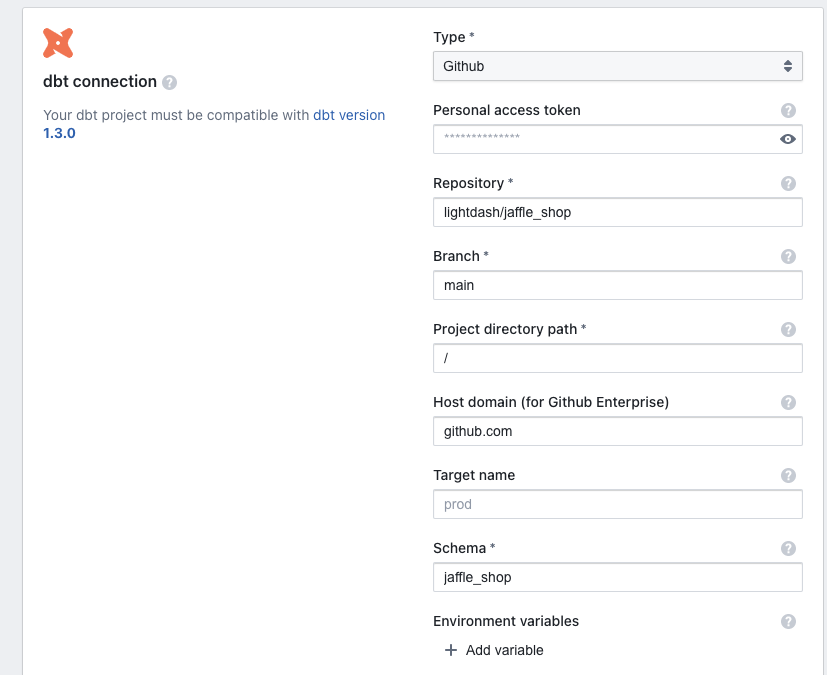Select the Host domain field showing github.com
Image resolution: width=827 pixels, height=675 pixels.
tap(617, 431)
